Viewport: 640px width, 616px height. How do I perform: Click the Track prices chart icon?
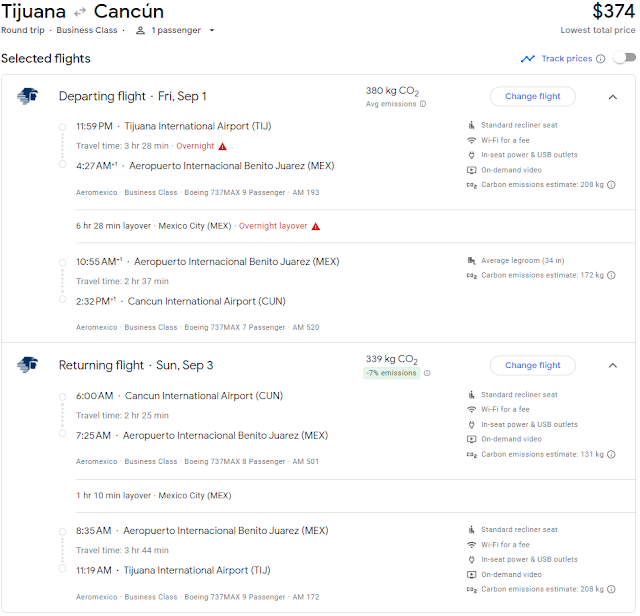pyautogui.click(x=530, y=59)
